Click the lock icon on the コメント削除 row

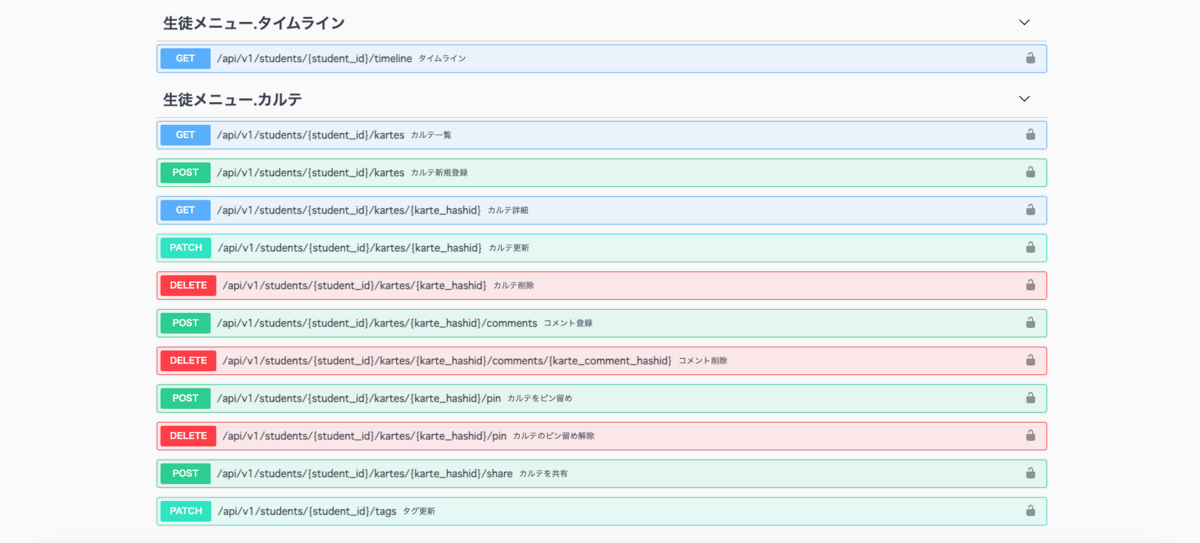[1030, 360]
